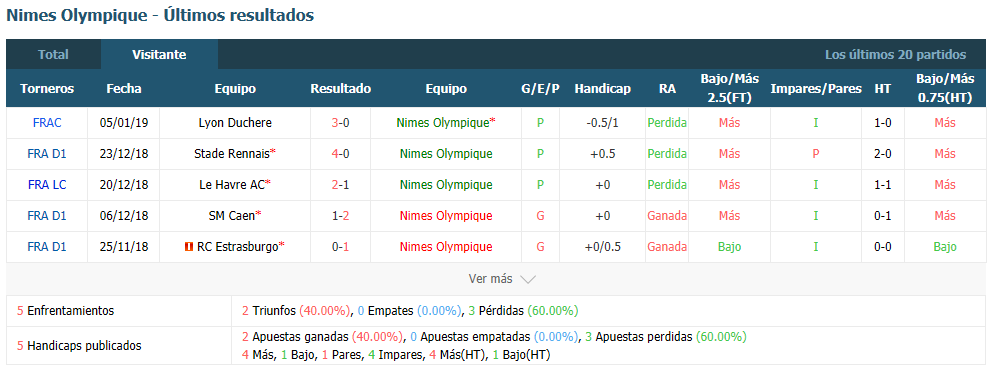Viewport: 990px width, 372px height.
Task: Click the red card icon beside RC Estrasburgo
Action: [x=188, y=247]
